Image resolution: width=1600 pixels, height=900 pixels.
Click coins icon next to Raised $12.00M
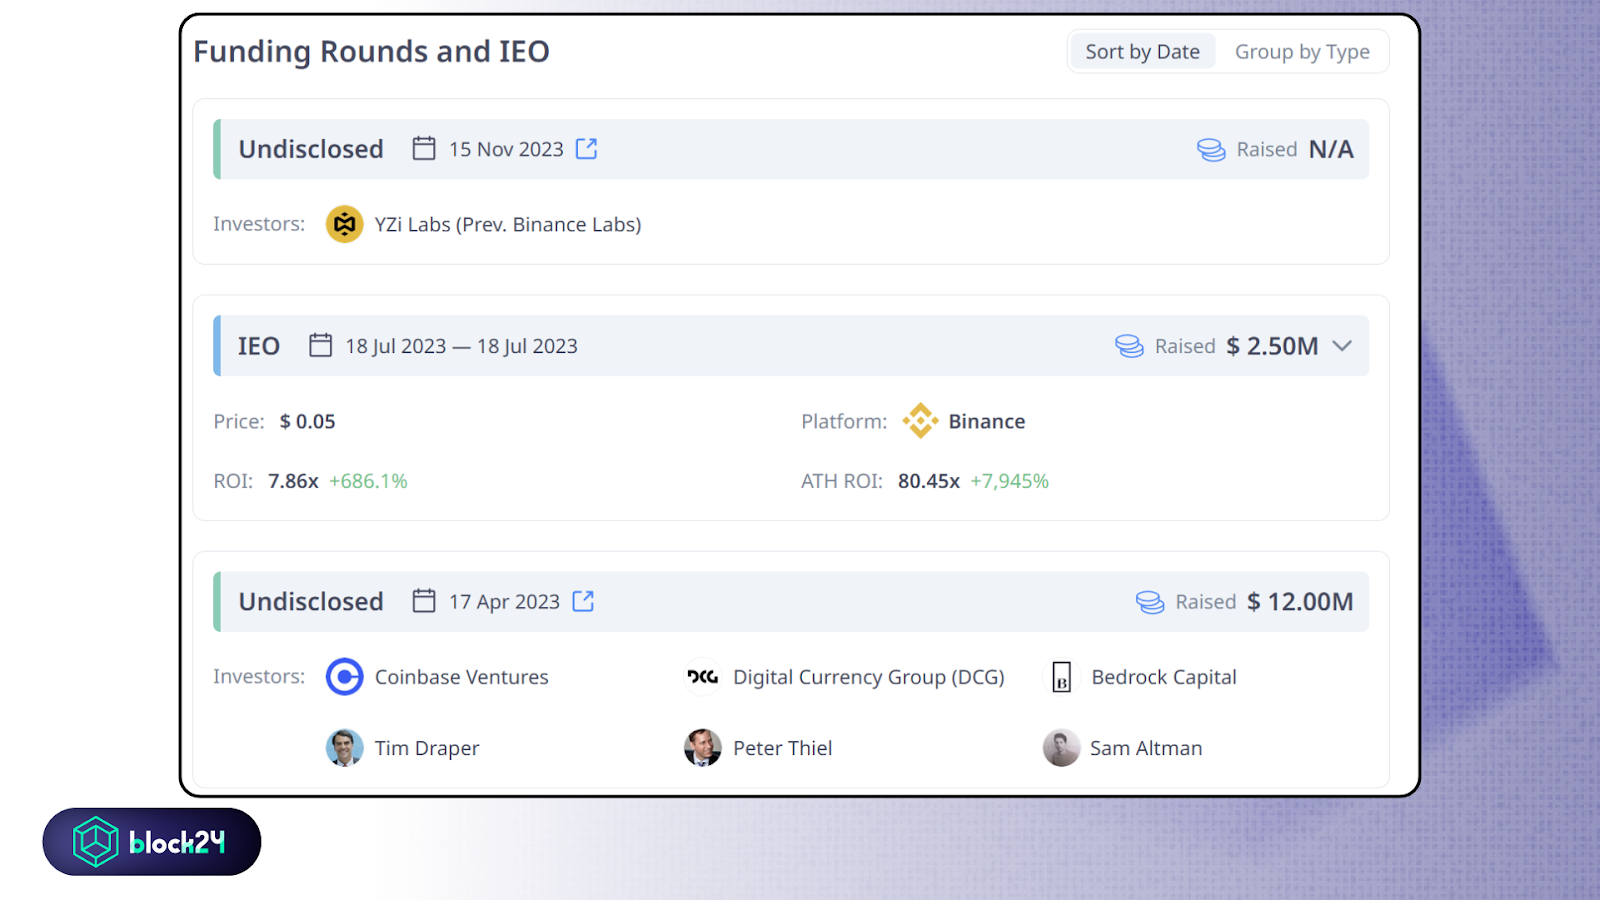(x=1150, y=602)
